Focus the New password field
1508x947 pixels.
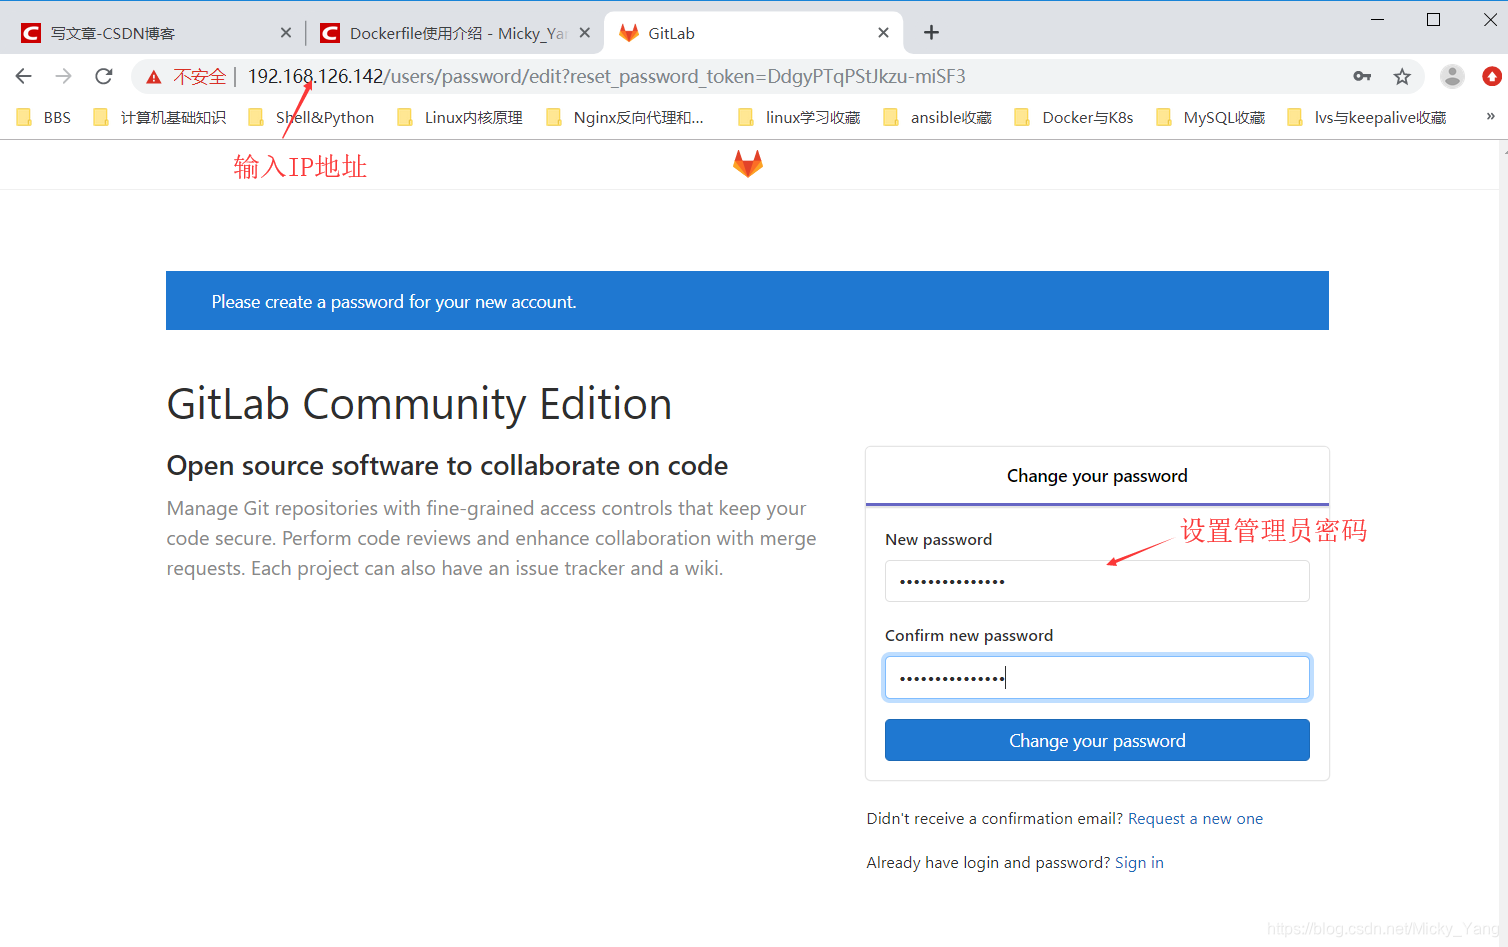[1097, 581]
